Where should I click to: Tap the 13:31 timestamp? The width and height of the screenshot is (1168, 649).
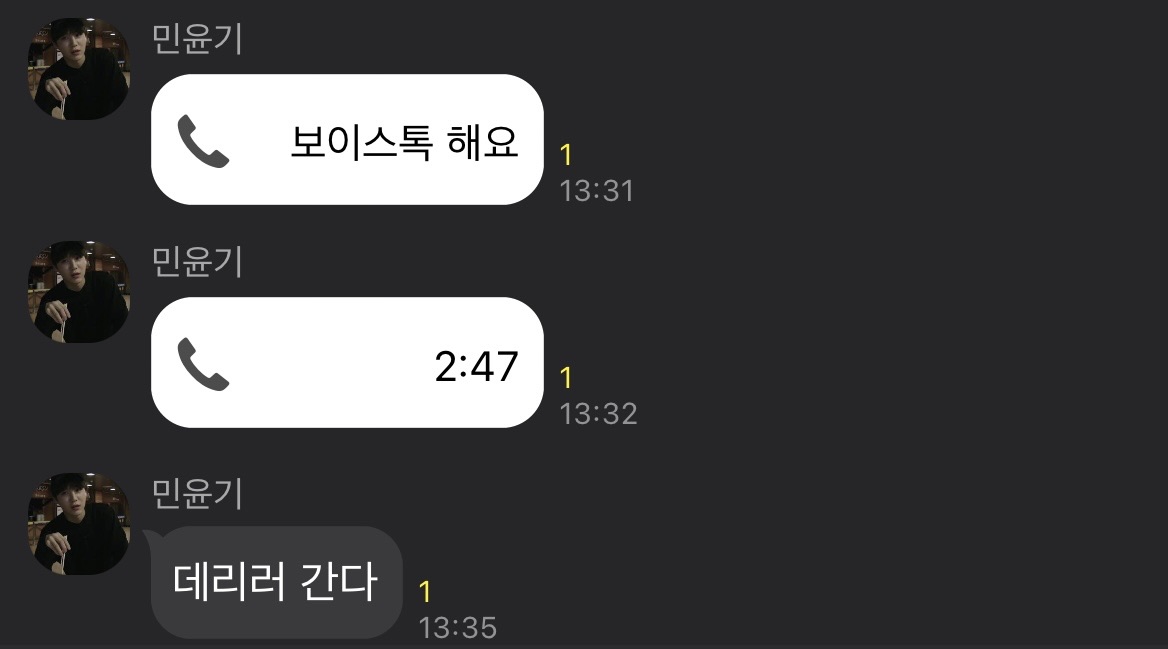(597, 191)
